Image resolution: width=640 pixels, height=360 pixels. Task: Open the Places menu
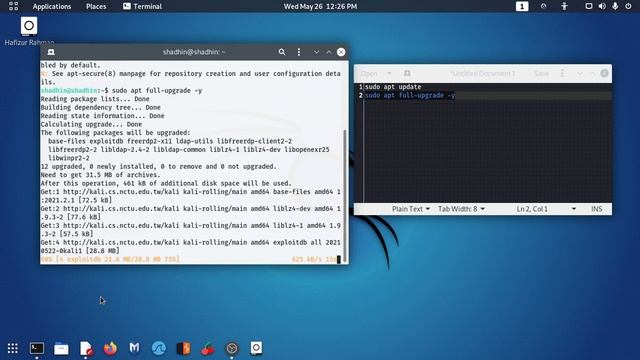96,7
